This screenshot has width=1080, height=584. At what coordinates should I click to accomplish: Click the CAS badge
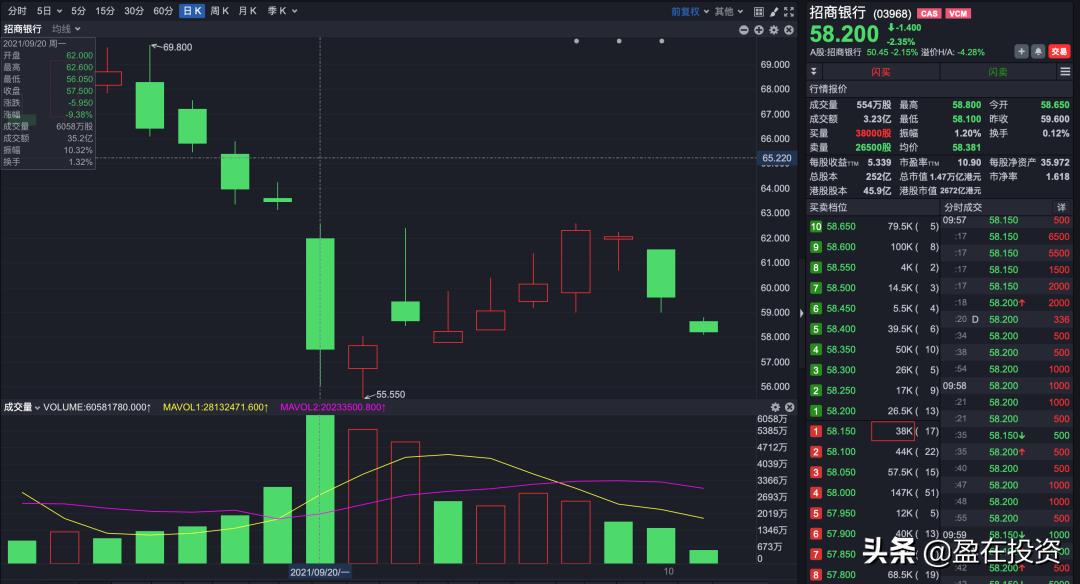click(x=929, y=13)
